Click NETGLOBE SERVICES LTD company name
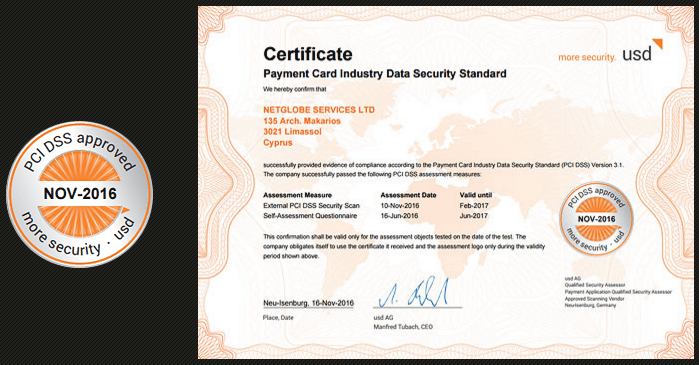The image size is (699, 365). pyautogui.click(x=319, y=110)
